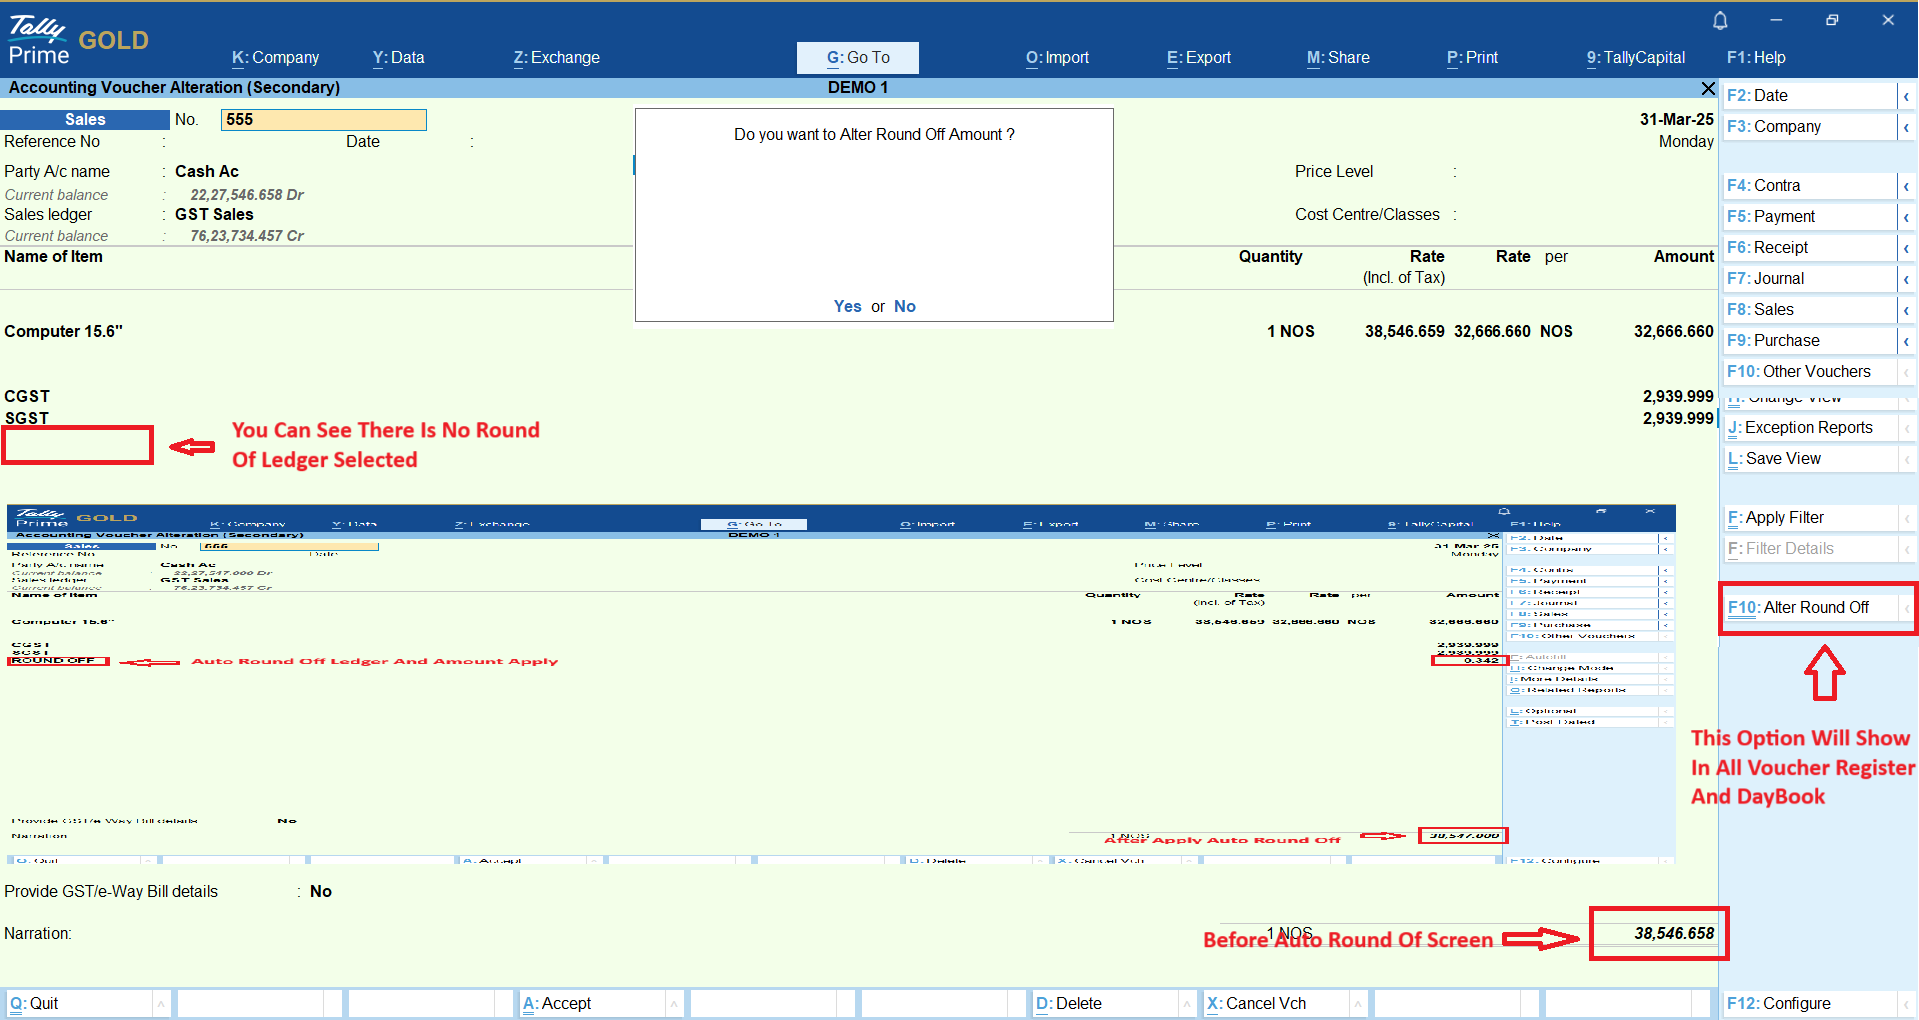Open the K: Company menu
This screenshot has width=1919, height=1020.
point(275,58)
